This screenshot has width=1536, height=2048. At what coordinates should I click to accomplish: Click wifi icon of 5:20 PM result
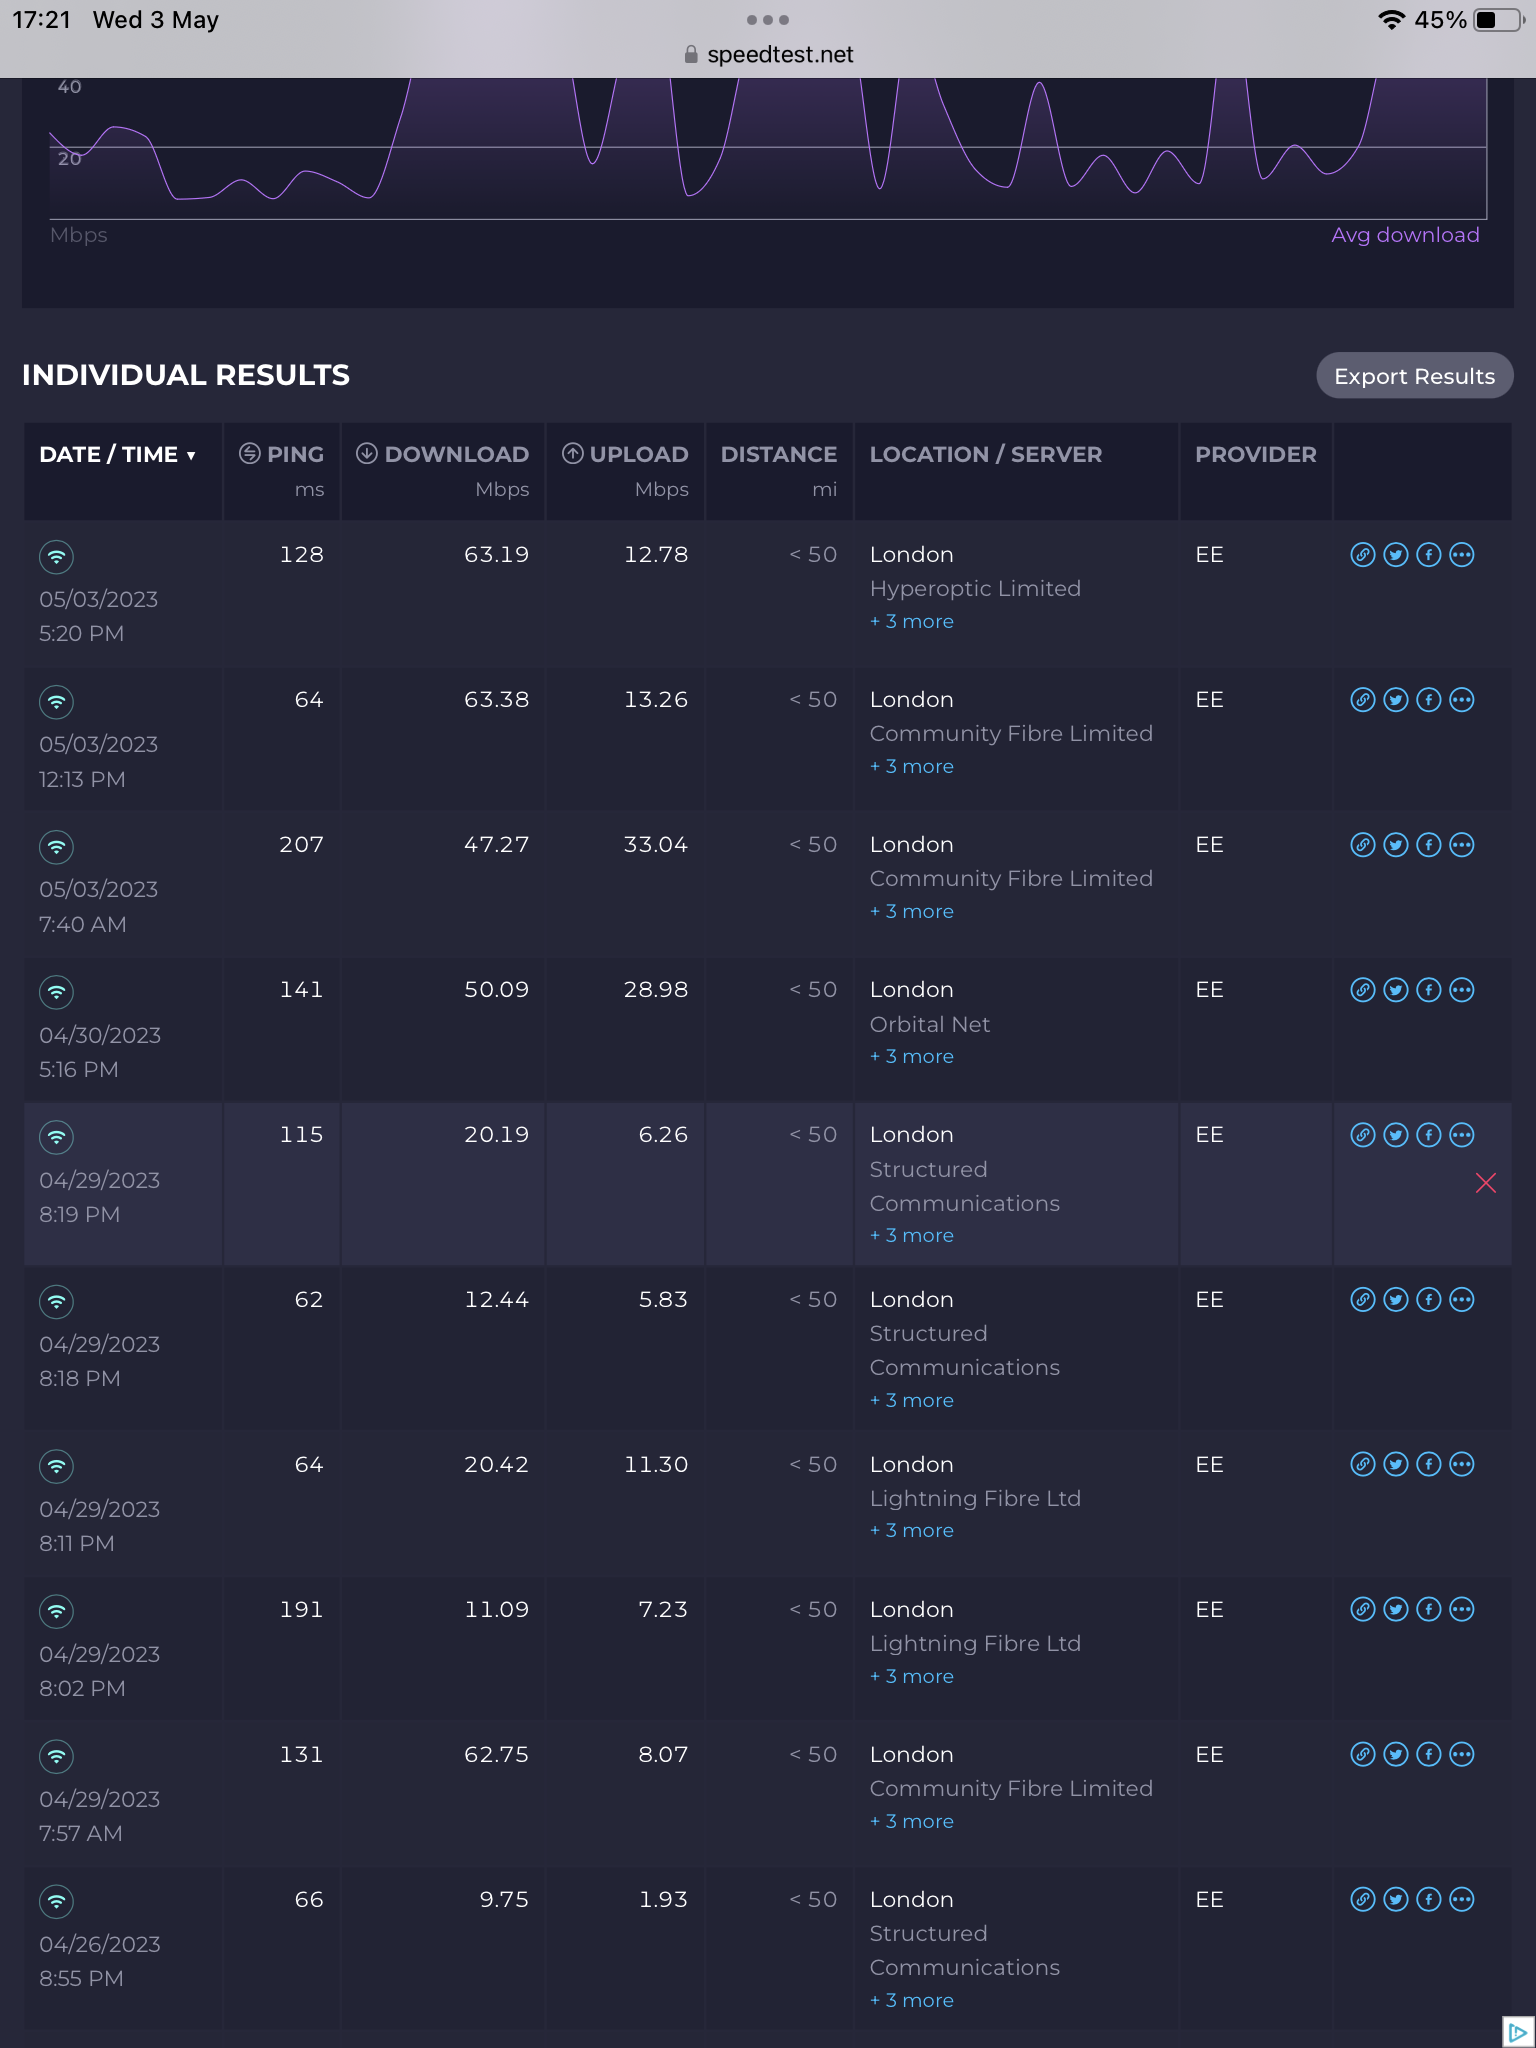56,557
